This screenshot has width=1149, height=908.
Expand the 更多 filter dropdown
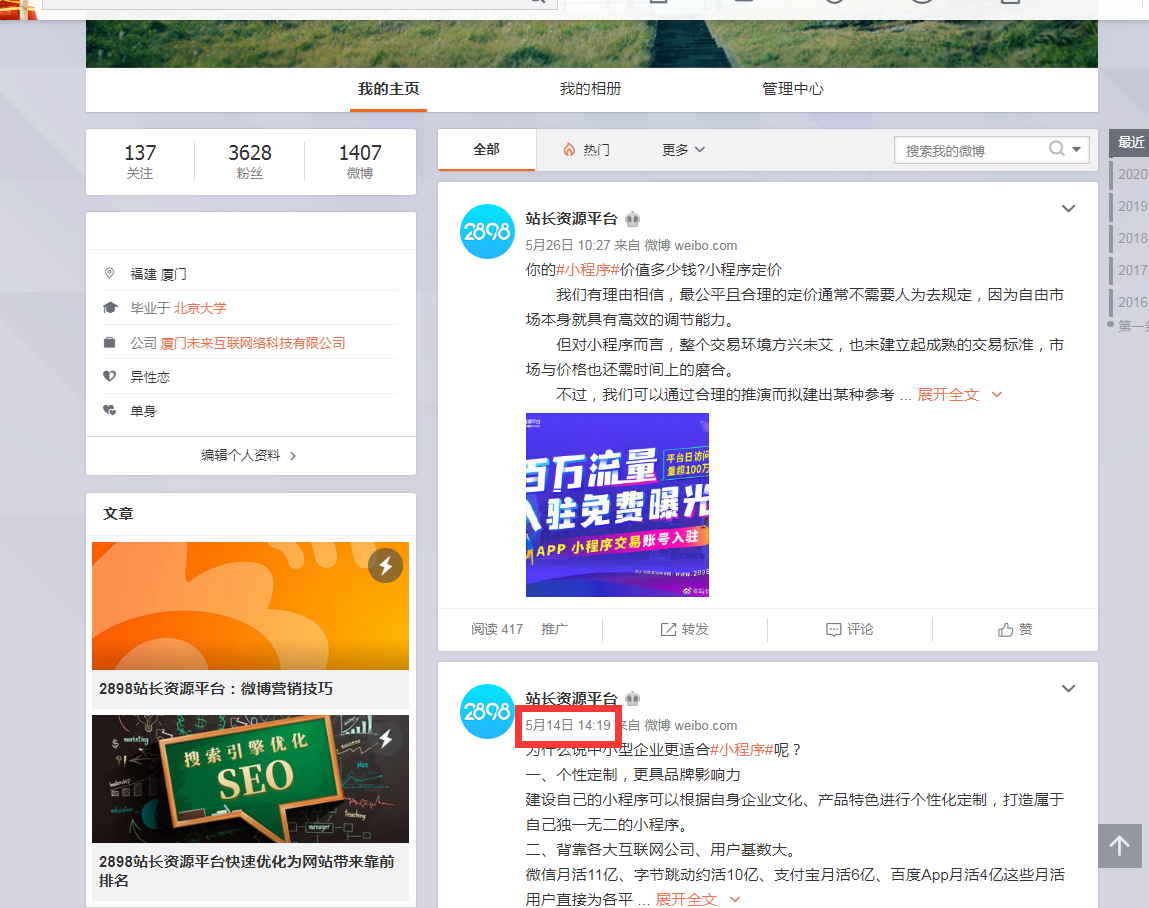[683, 150]
